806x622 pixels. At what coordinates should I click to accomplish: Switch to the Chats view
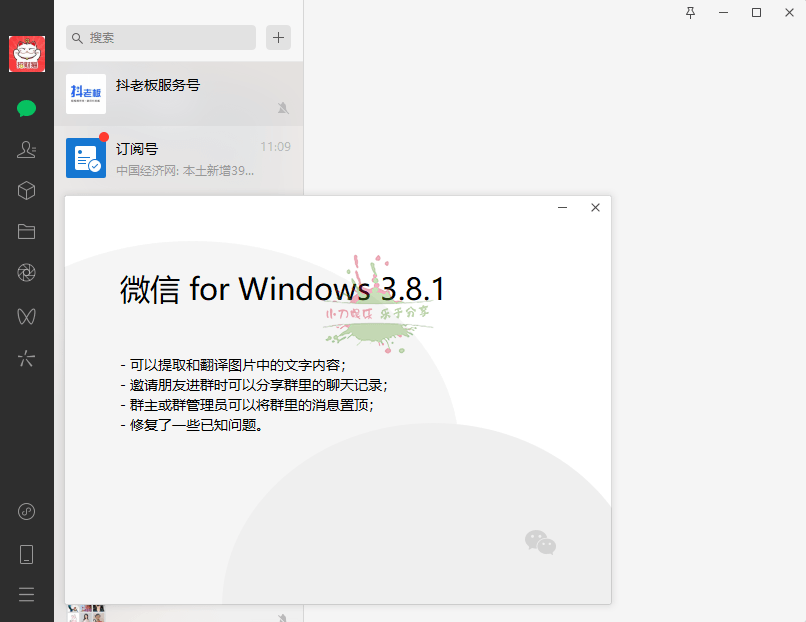click(26, 108)
